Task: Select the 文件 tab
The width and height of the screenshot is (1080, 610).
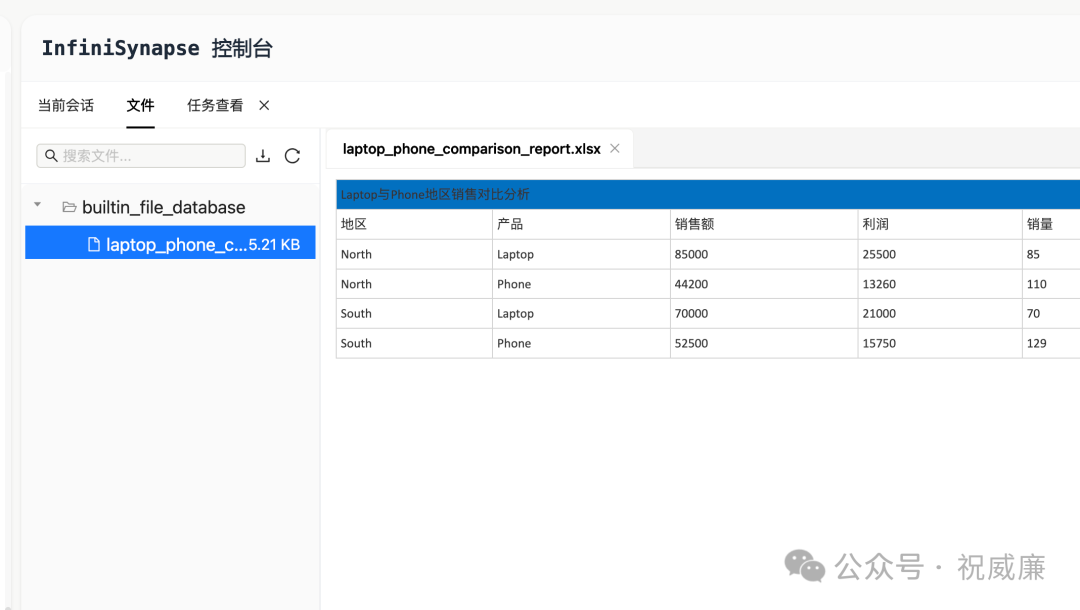Action: pos(140,104)
